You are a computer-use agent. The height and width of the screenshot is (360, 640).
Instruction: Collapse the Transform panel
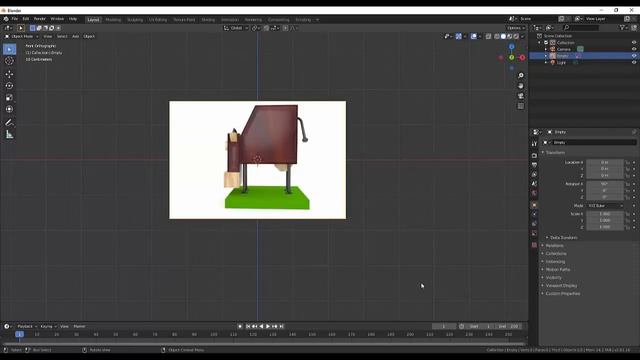pyautogui.click(x=555, y=152)
